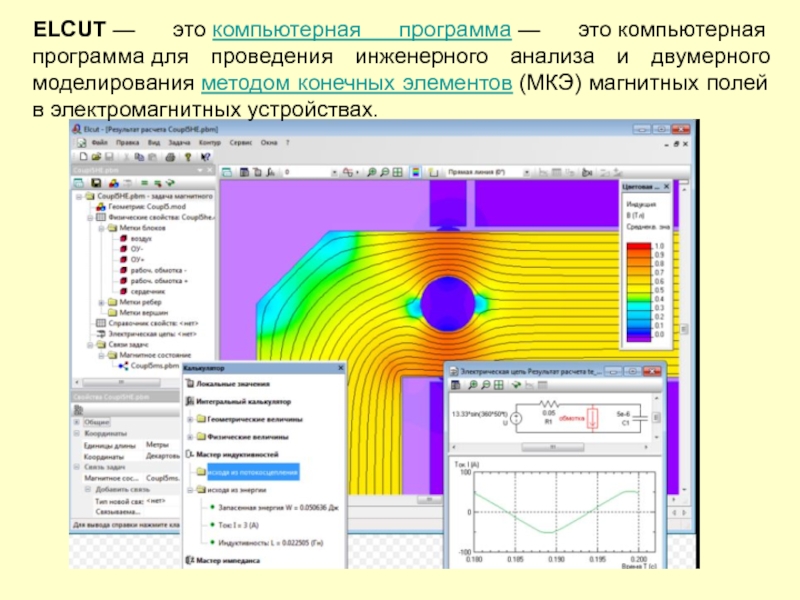Click the contour editing icon next to color map

tap(434, 172)
